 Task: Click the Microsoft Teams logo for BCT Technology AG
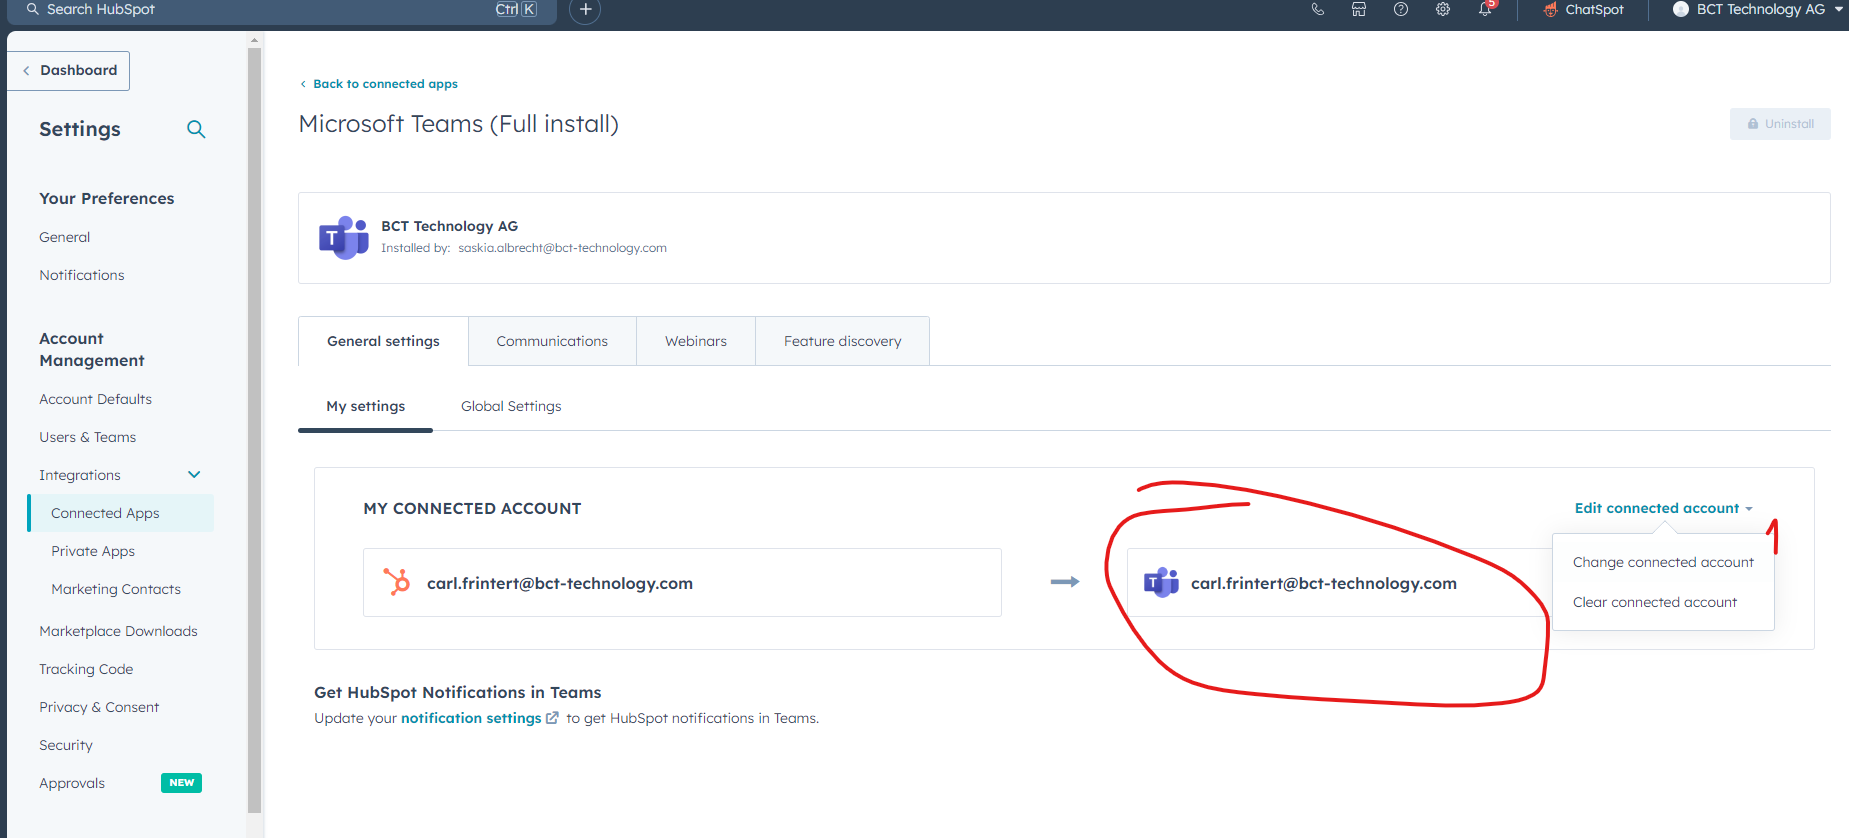tap(343, 238)
